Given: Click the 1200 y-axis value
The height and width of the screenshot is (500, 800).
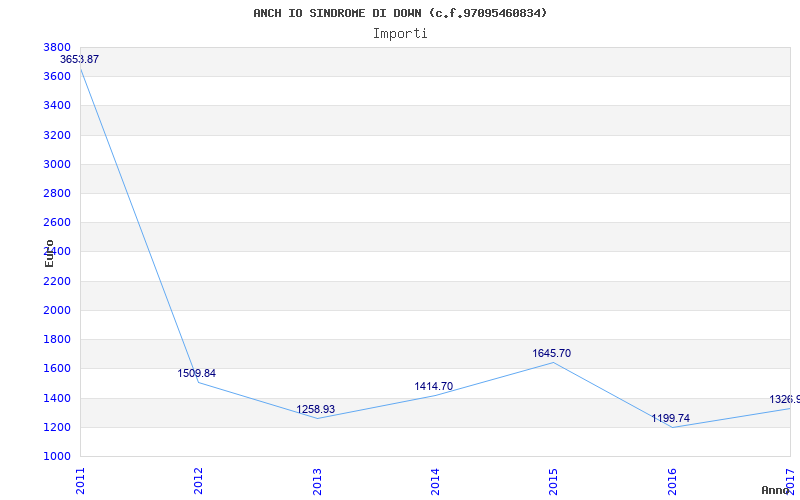Looking at the screenshot, I should point(57,427).
